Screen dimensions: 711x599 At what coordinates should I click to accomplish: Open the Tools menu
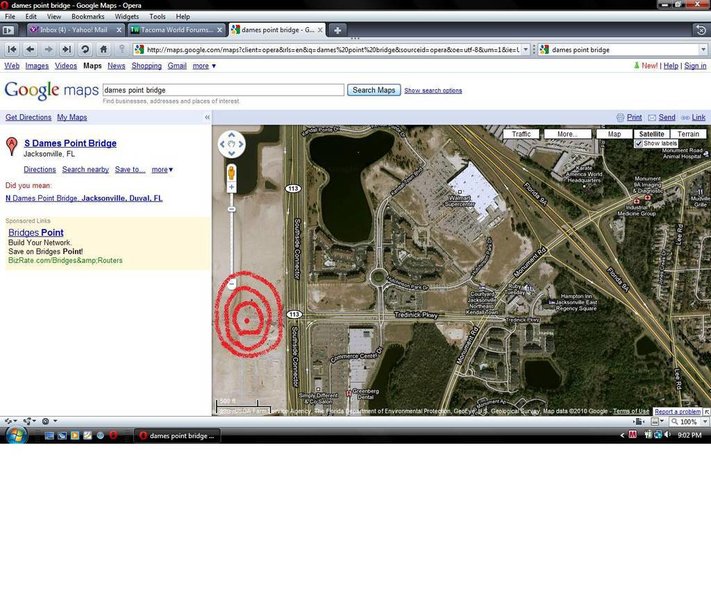pyautogui.click(x=157, y=16)
